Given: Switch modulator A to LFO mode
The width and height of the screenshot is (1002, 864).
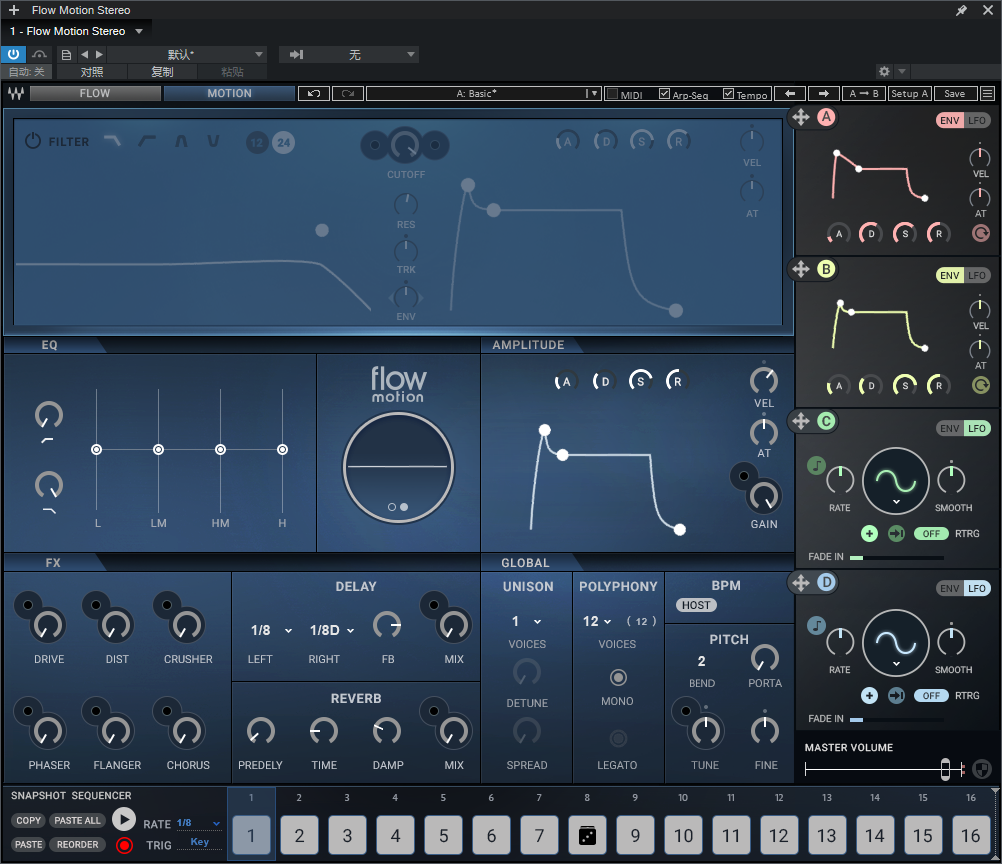Looking at the screenshot, I should pos(976,120).
